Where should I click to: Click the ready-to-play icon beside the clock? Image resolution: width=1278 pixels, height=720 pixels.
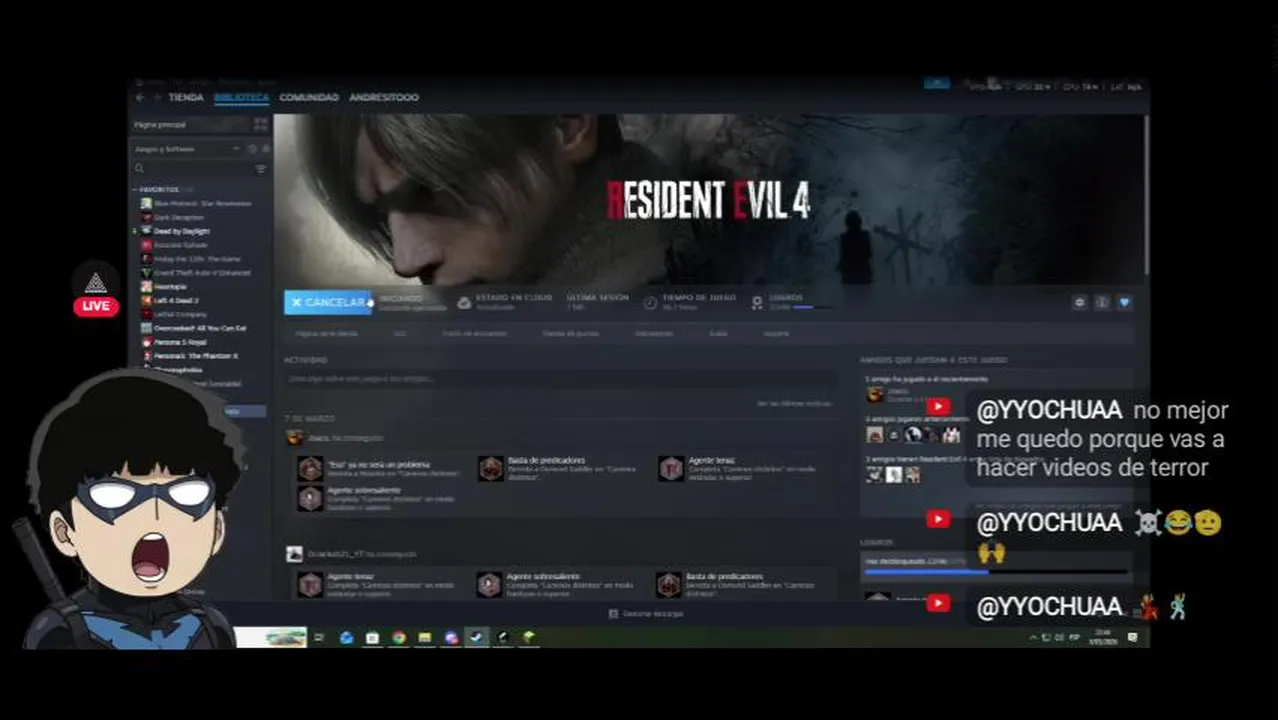265,149
